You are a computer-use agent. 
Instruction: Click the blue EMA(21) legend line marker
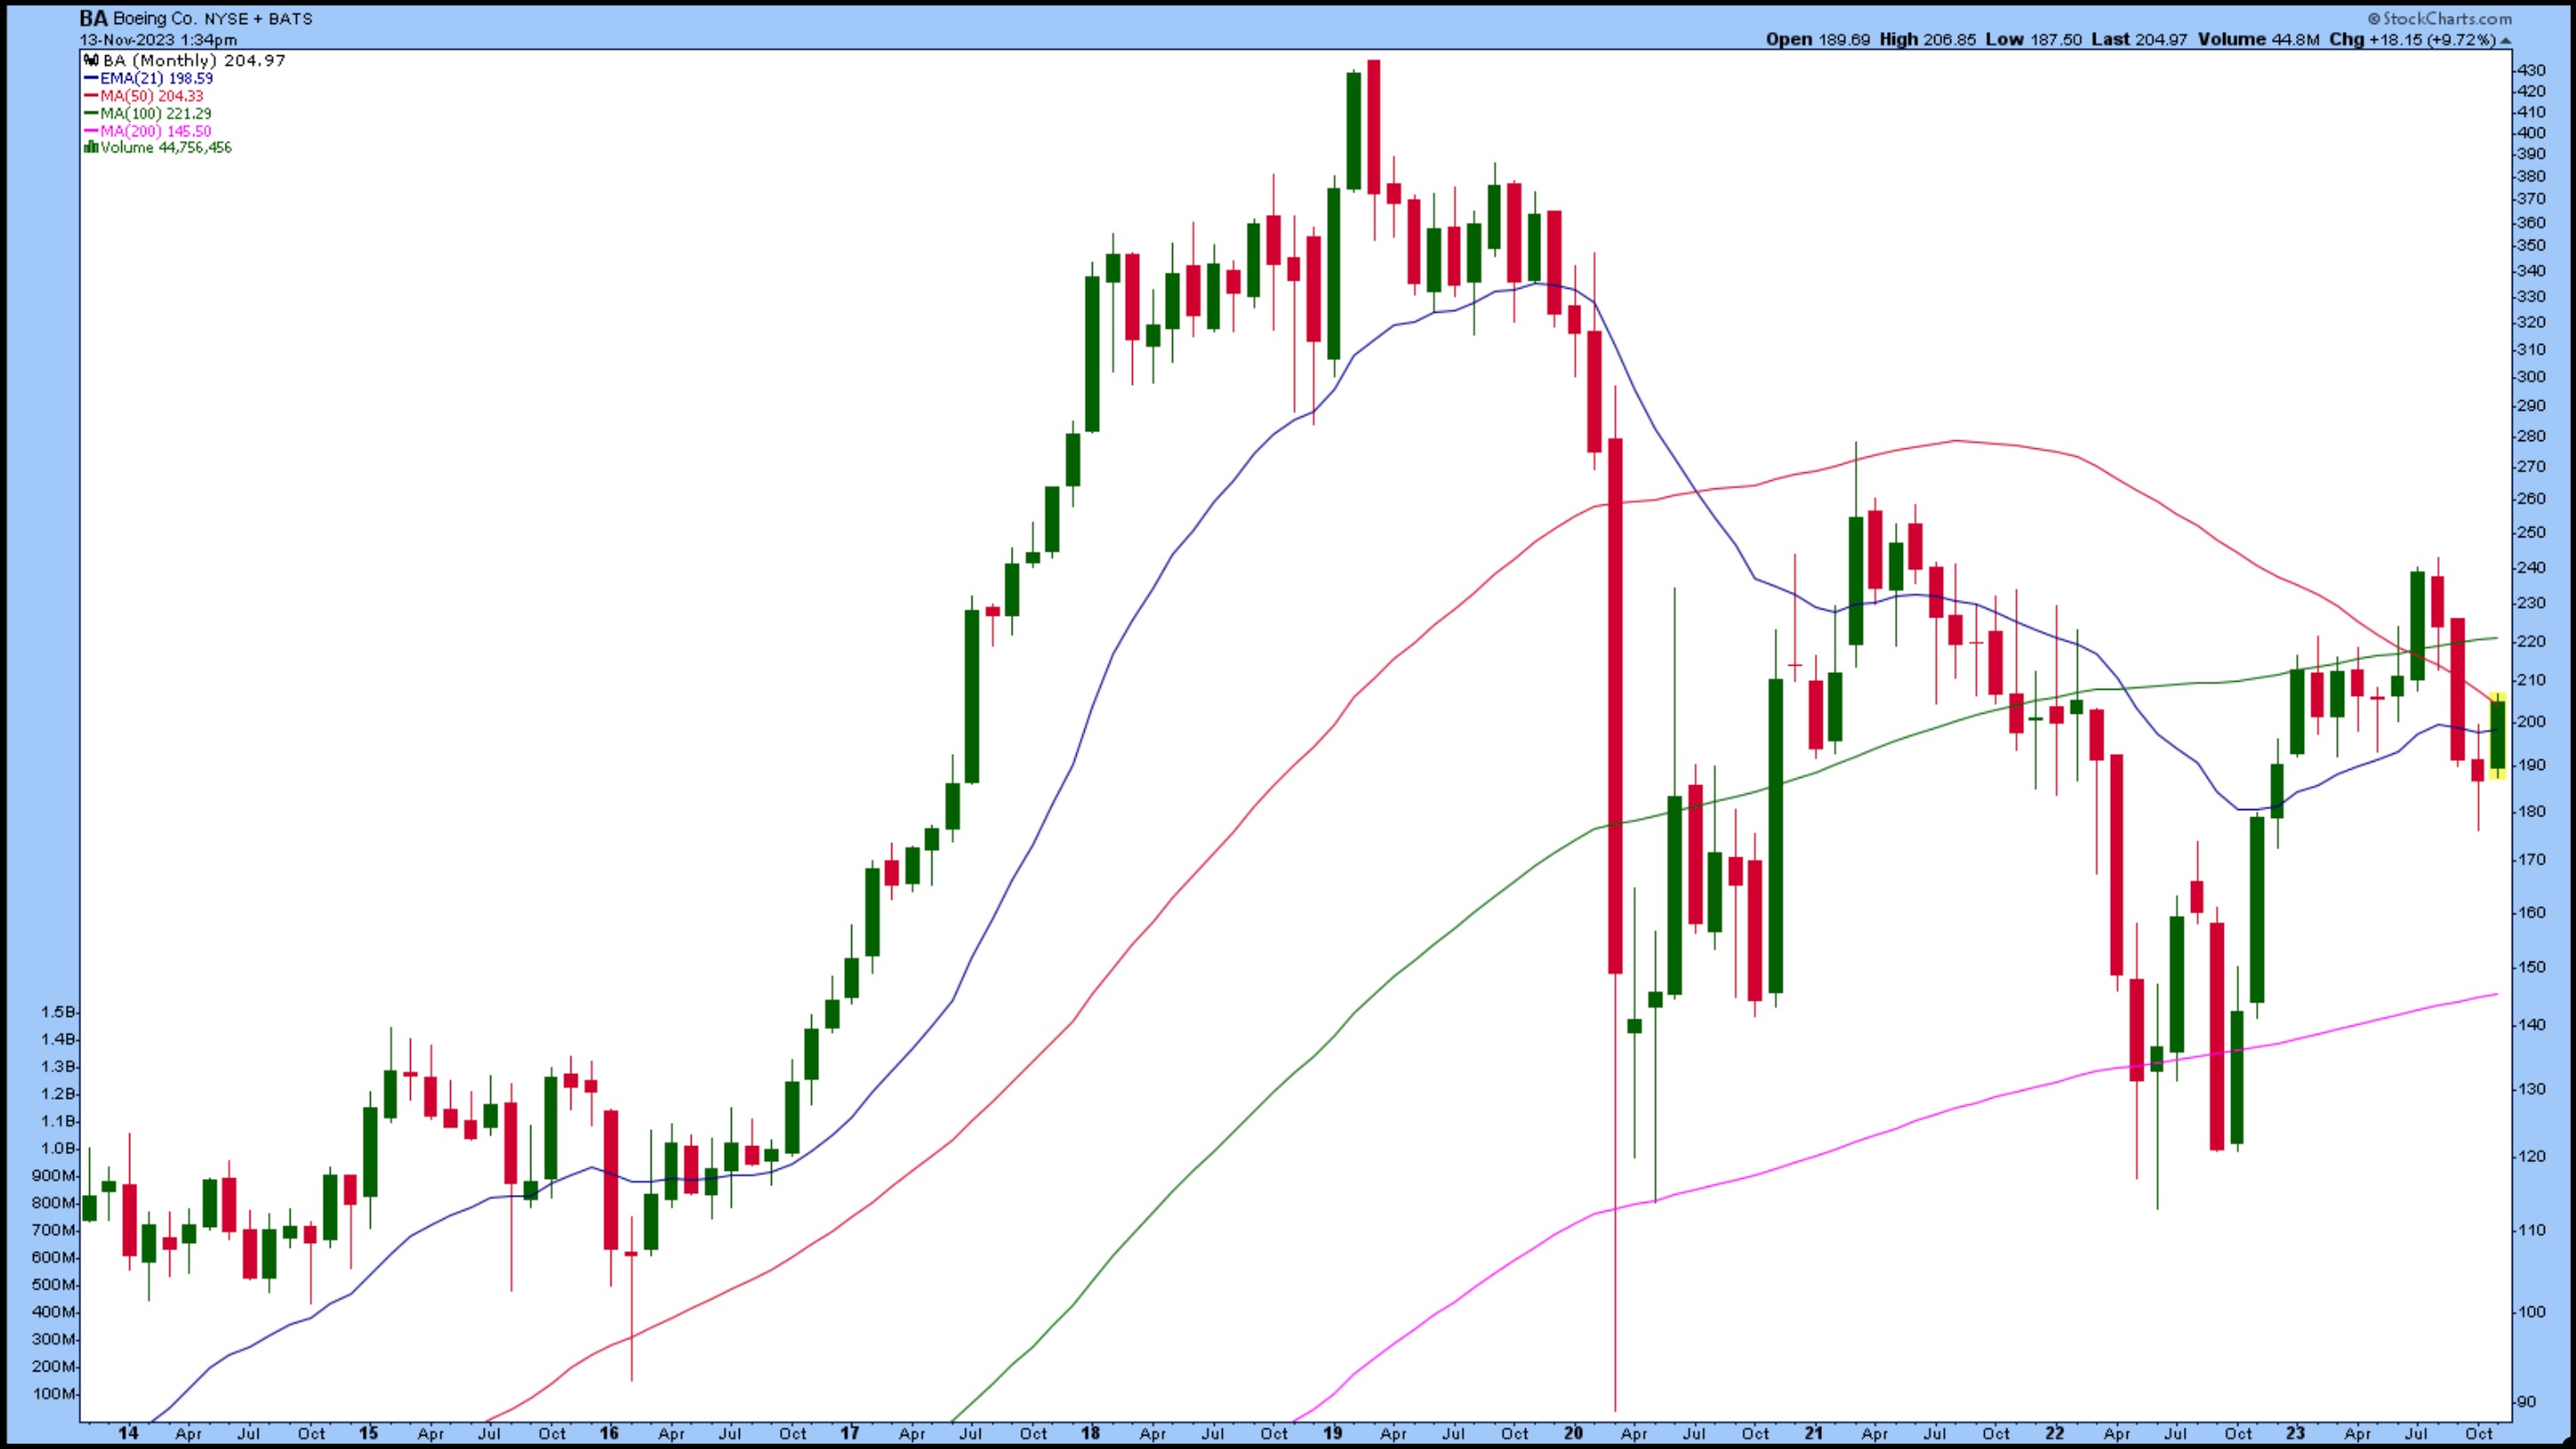click(x=91, y=78)
